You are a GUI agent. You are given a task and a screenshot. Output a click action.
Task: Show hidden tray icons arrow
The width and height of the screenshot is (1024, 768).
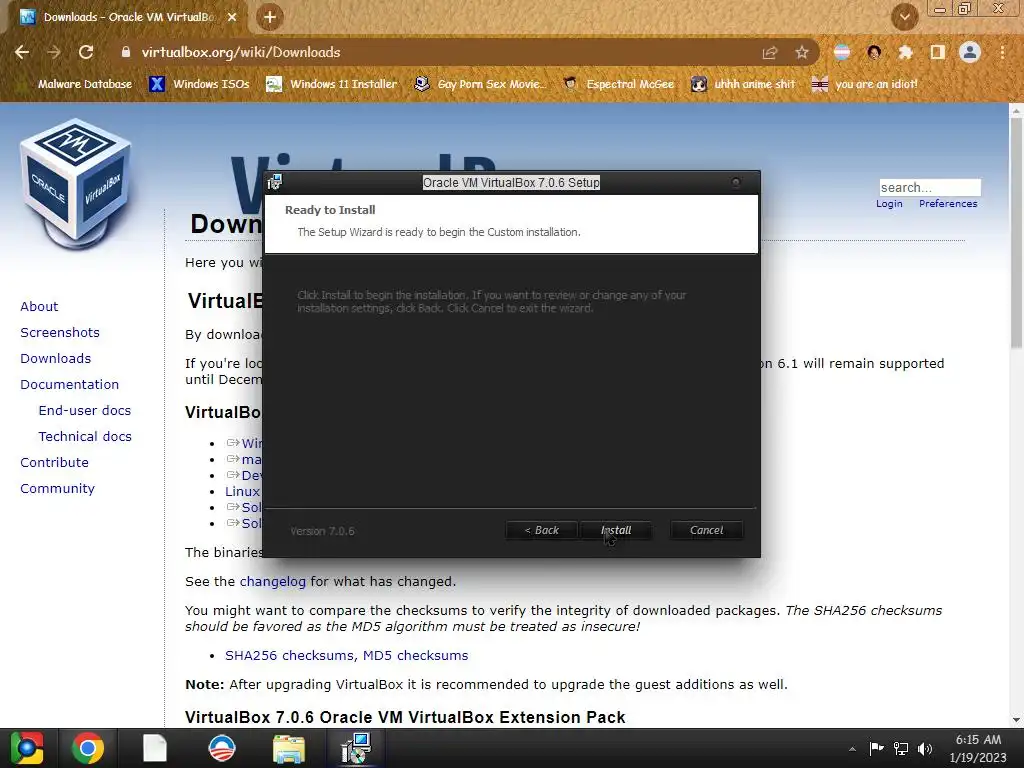click(x=852, y=749)
